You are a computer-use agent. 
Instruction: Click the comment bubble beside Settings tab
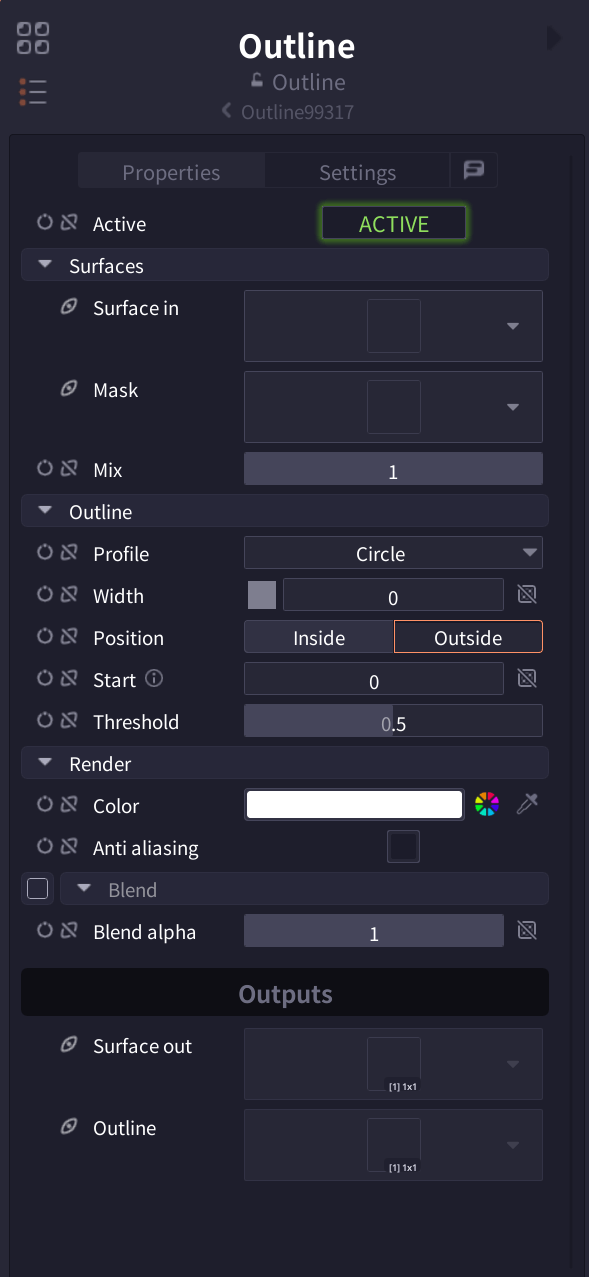(472, 170)
